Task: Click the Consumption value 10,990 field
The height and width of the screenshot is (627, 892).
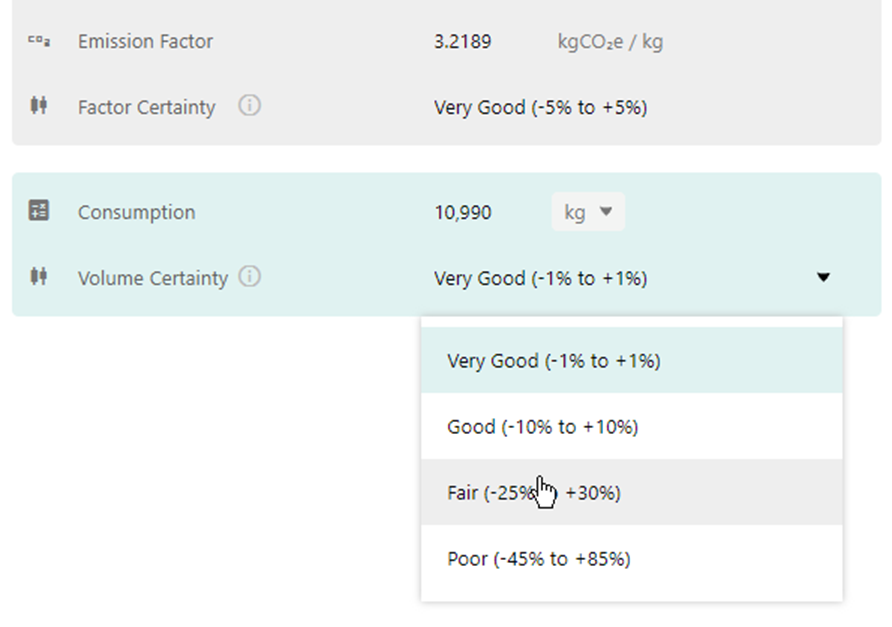Action: 462,212
